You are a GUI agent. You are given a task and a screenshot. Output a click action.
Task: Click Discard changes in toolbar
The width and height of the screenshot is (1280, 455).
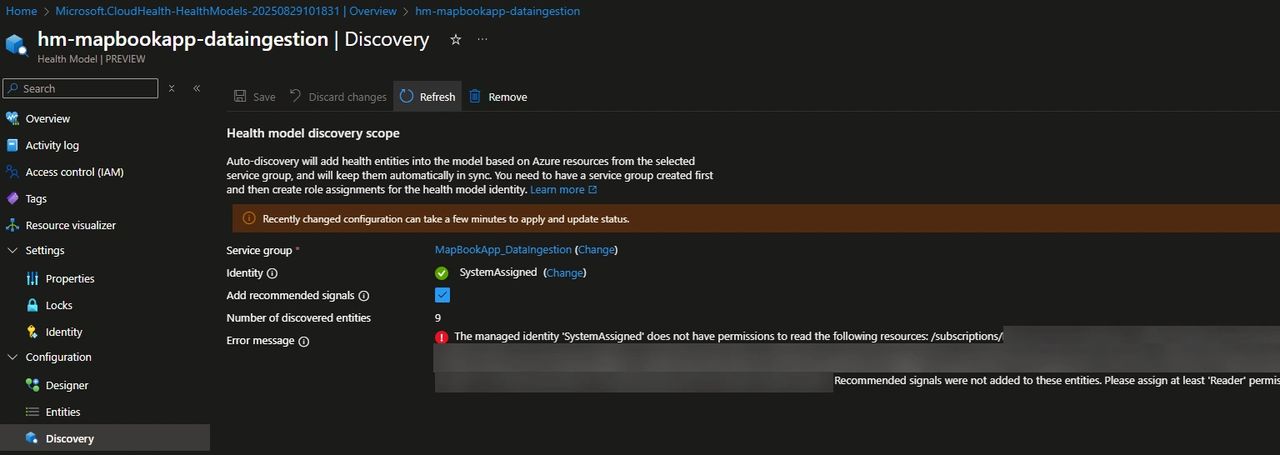click(338, 97)
